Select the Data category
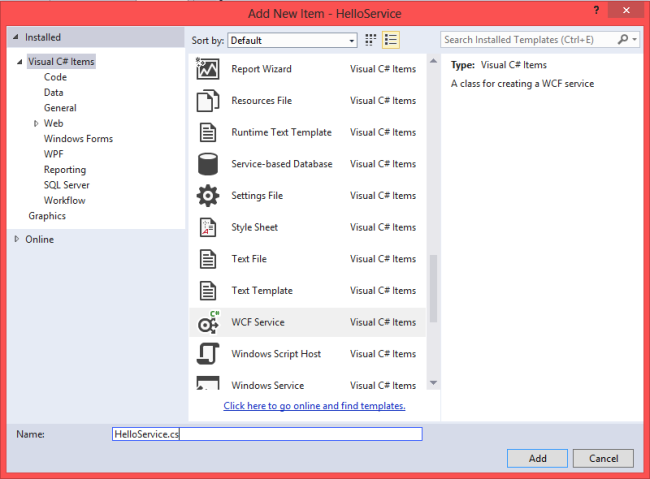The image size is (650, 479). tap(53, 92)
